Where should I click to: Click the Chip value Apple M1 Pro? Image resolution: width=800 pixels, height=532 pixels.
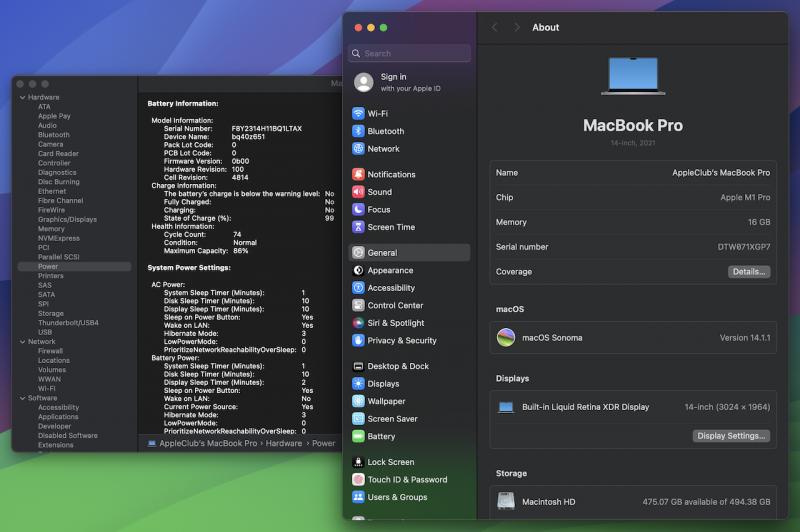click(745, 197)
